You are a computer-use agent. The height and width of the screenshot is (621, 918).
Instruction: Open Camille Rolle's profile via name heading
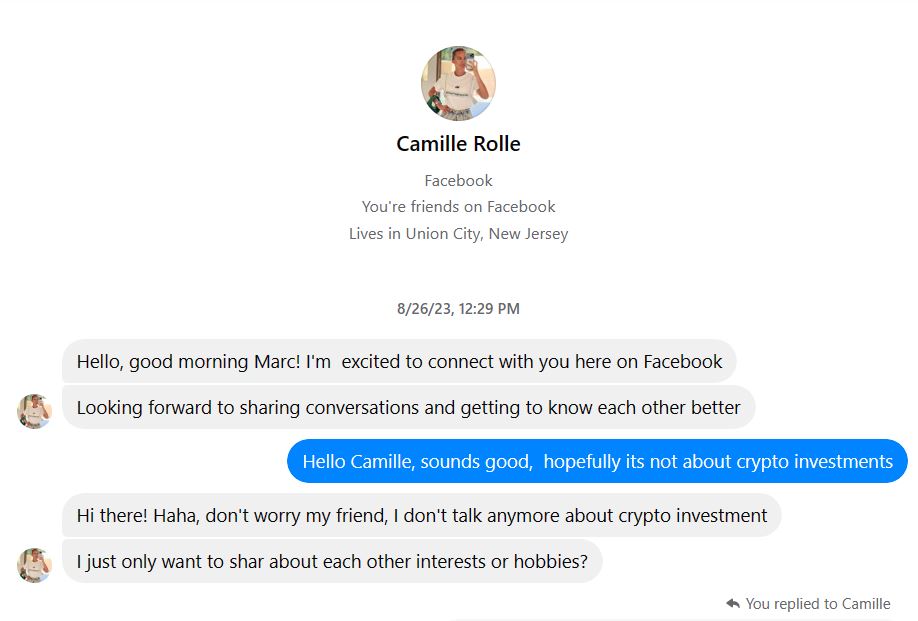pyautogui.click(x=458, y=144)
